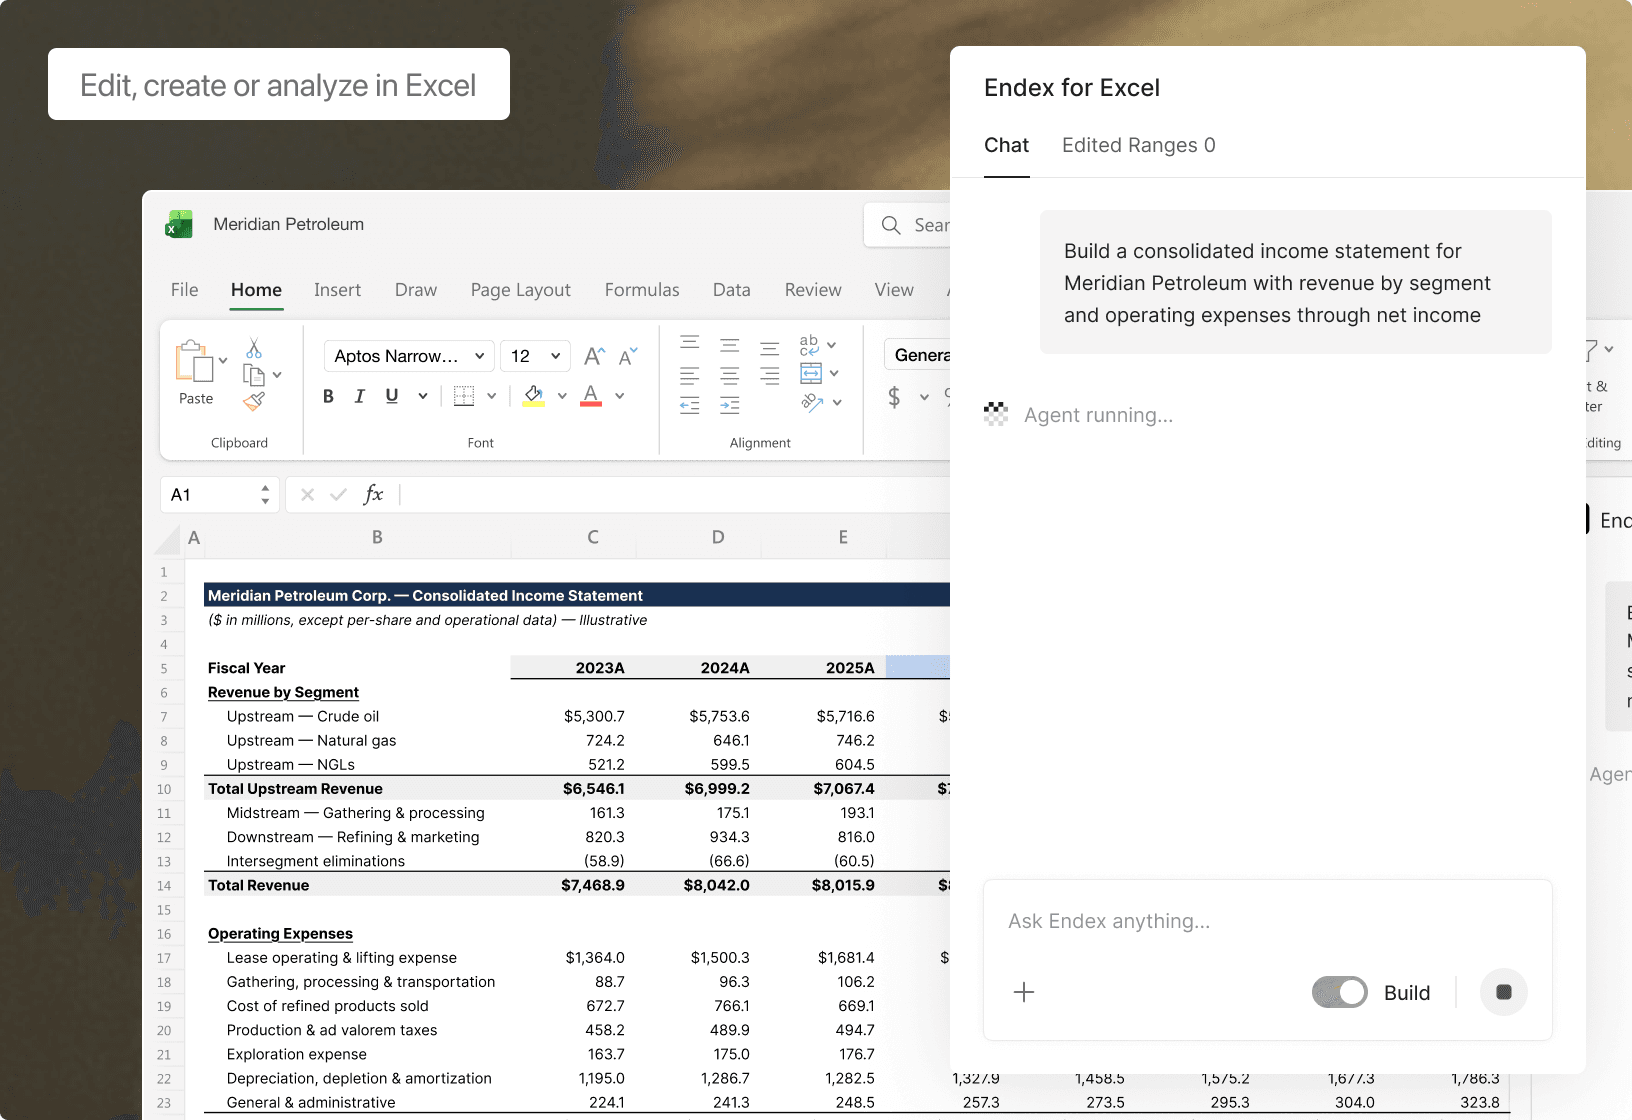Switch to the Insert ribbon tab
1632x1120 pixels.
click(337, 290)
